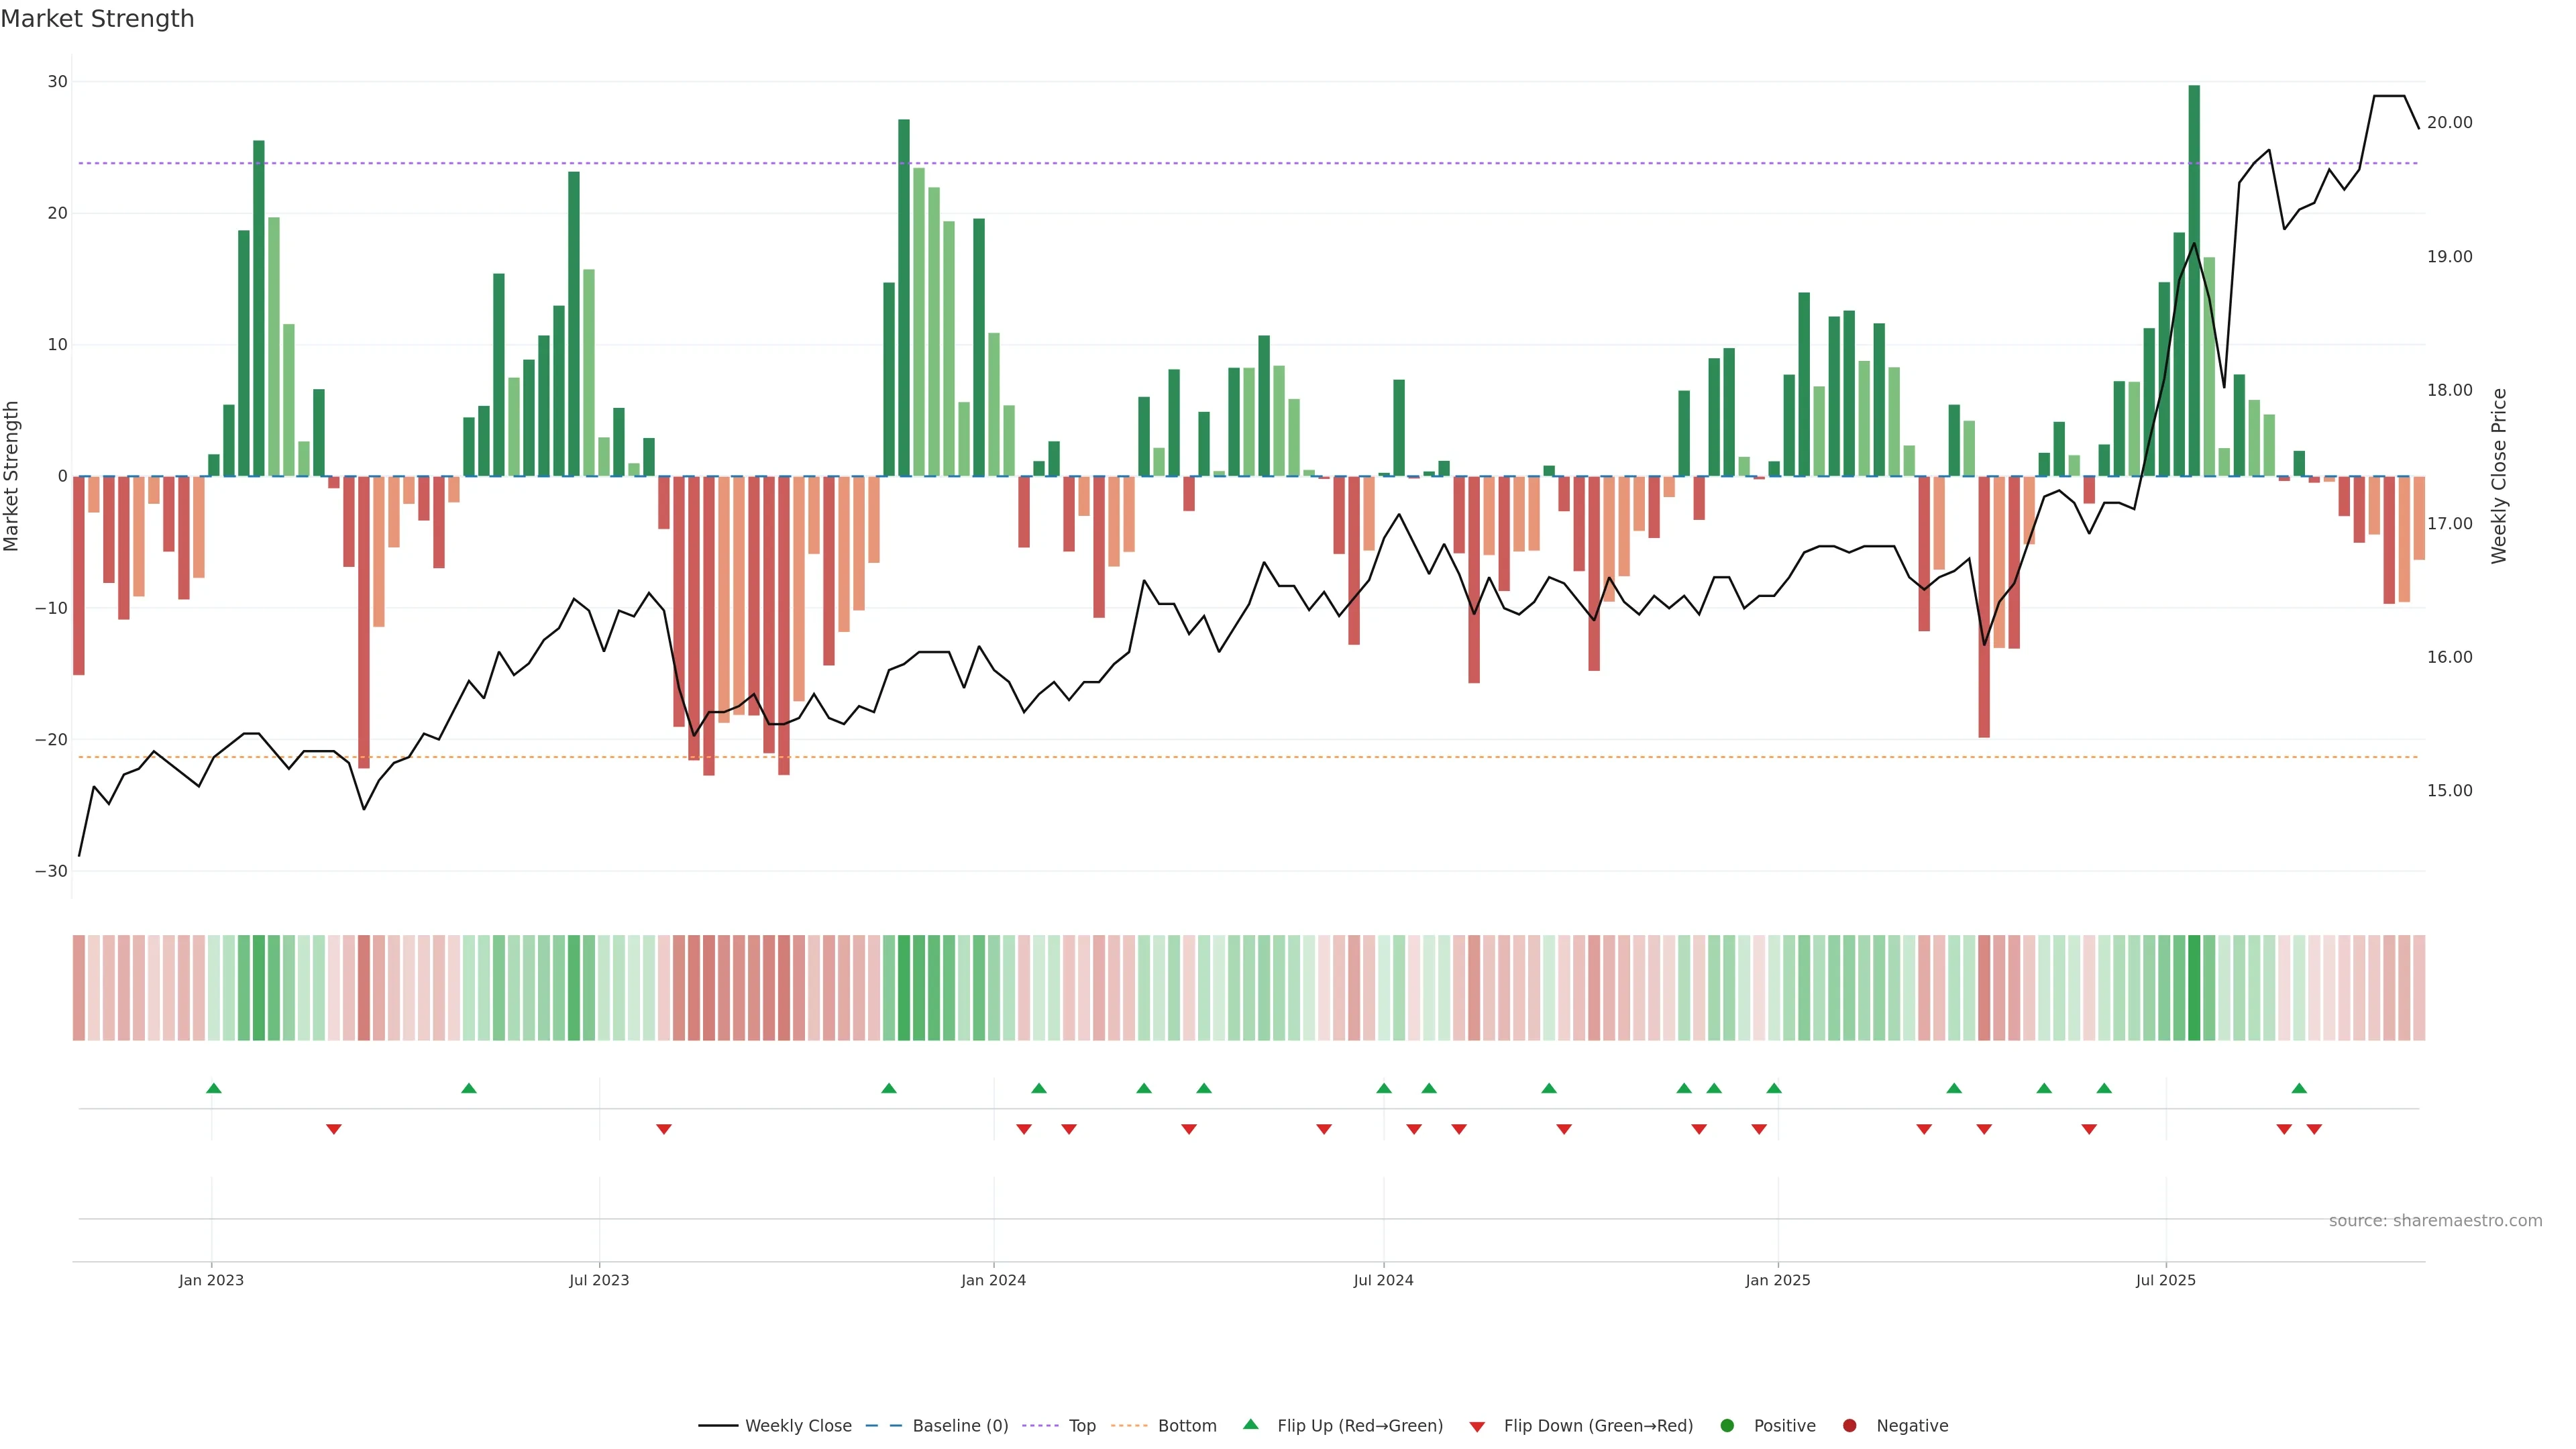The height and width of the screenshot is (1449, 2576).
Task: Click the Weekly Close Price axis title
Action: (x=2499, y=476)
